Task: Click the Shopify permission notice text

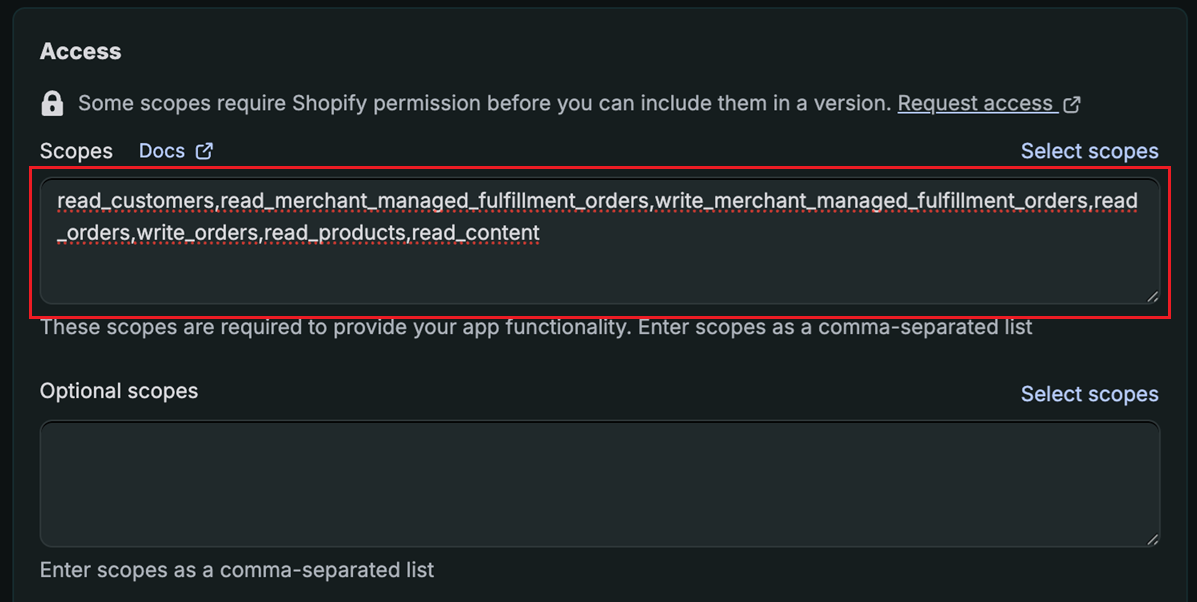Action: (x=484, y=103)
